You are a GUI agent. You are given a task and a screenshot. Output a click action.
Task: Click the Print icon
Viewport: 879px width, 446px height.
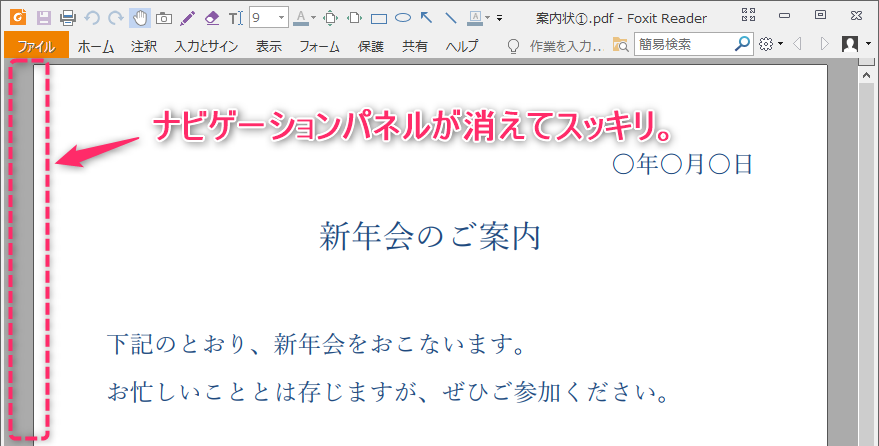coord(68,18)
